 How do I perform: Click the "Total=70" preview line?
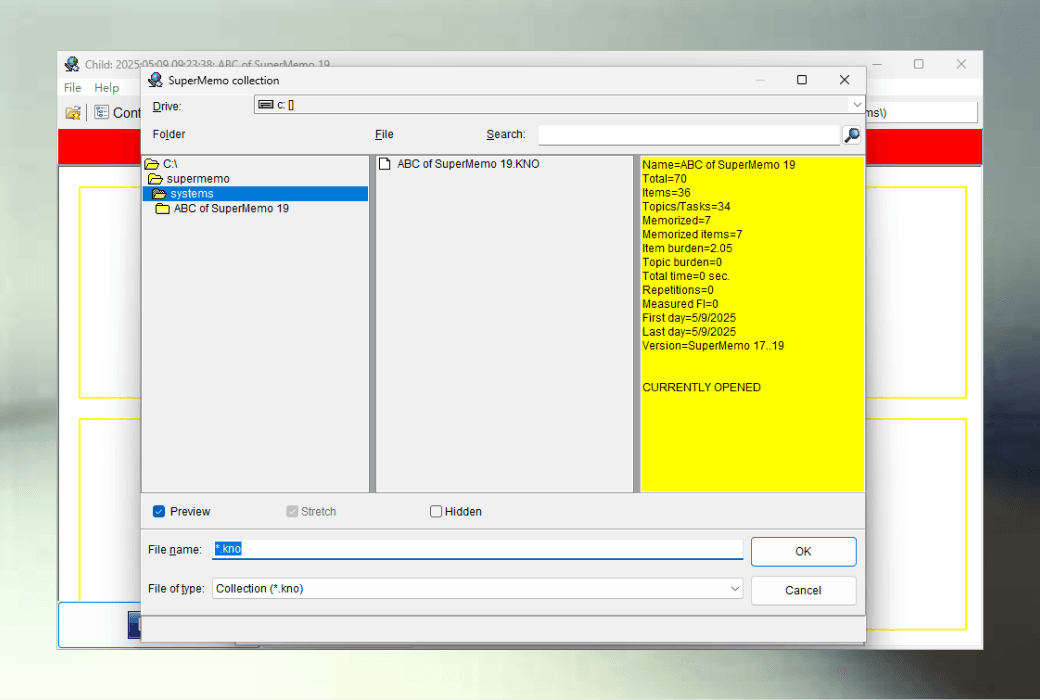[x=664, y=178]
